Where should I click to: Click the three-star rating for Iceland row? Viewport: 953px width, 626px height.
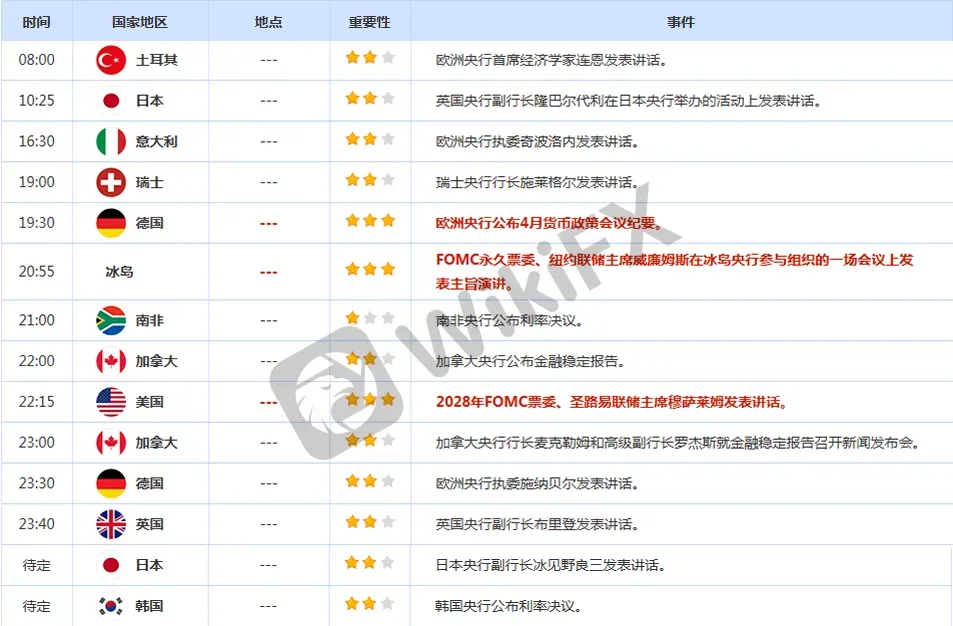(370, 269)
